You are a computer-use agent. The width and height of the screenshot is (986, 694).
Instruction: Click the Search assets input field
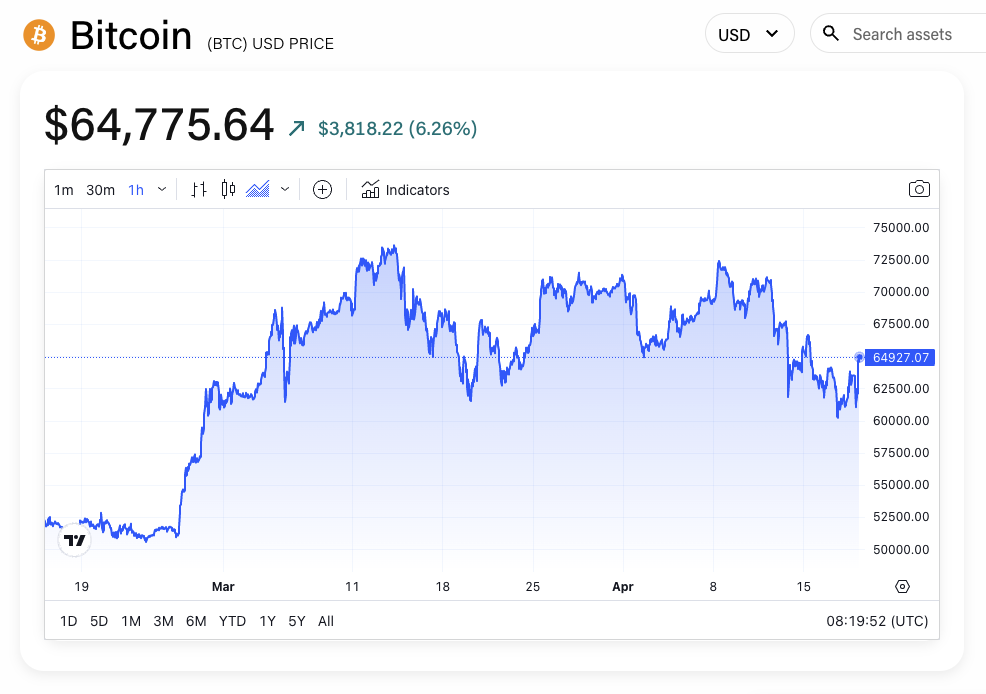[905, 33]
